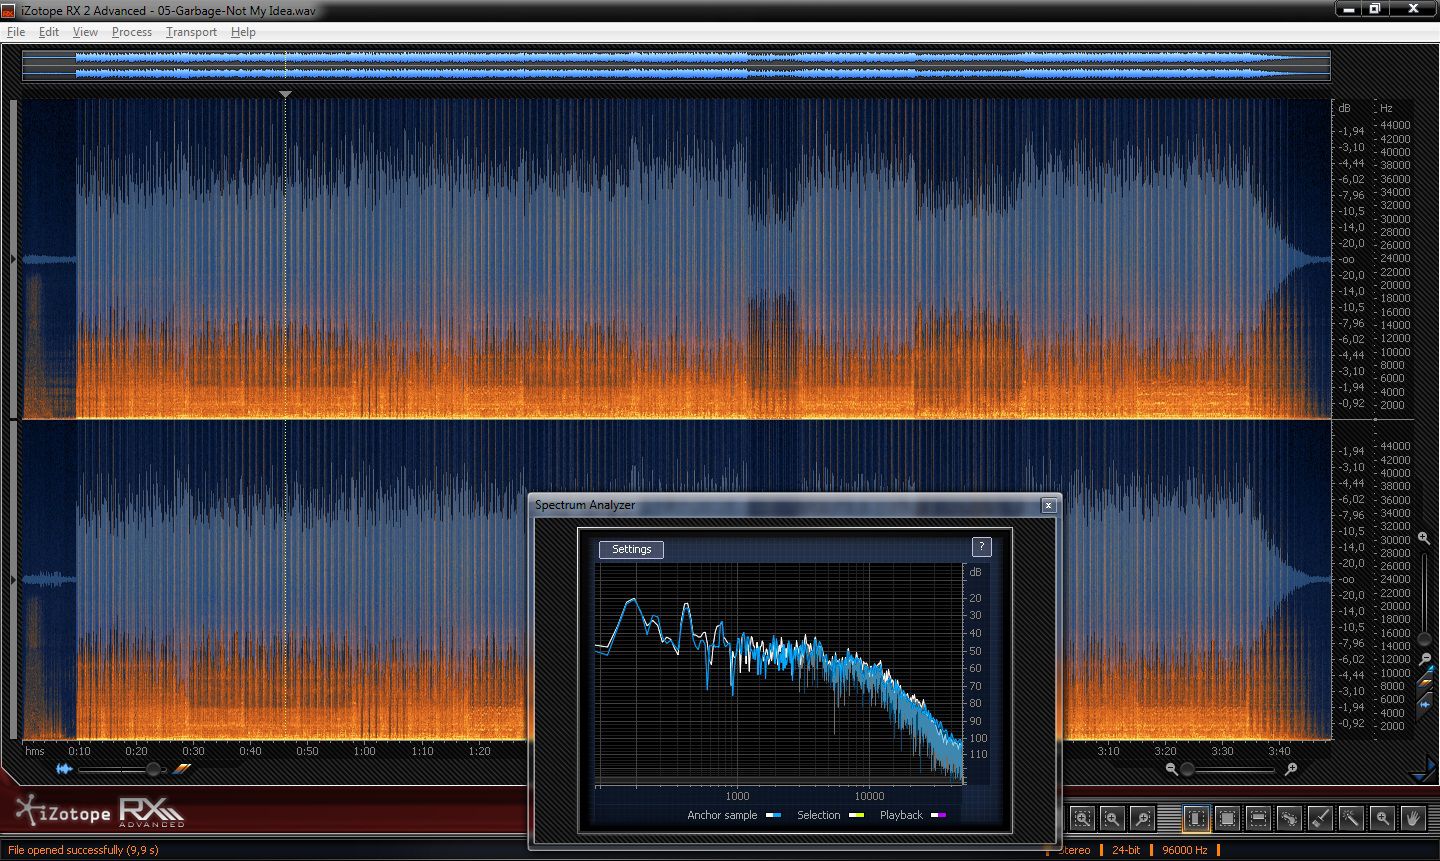Click the Playback legend swatch
1440x861 pixels.
tap(938, 815)
